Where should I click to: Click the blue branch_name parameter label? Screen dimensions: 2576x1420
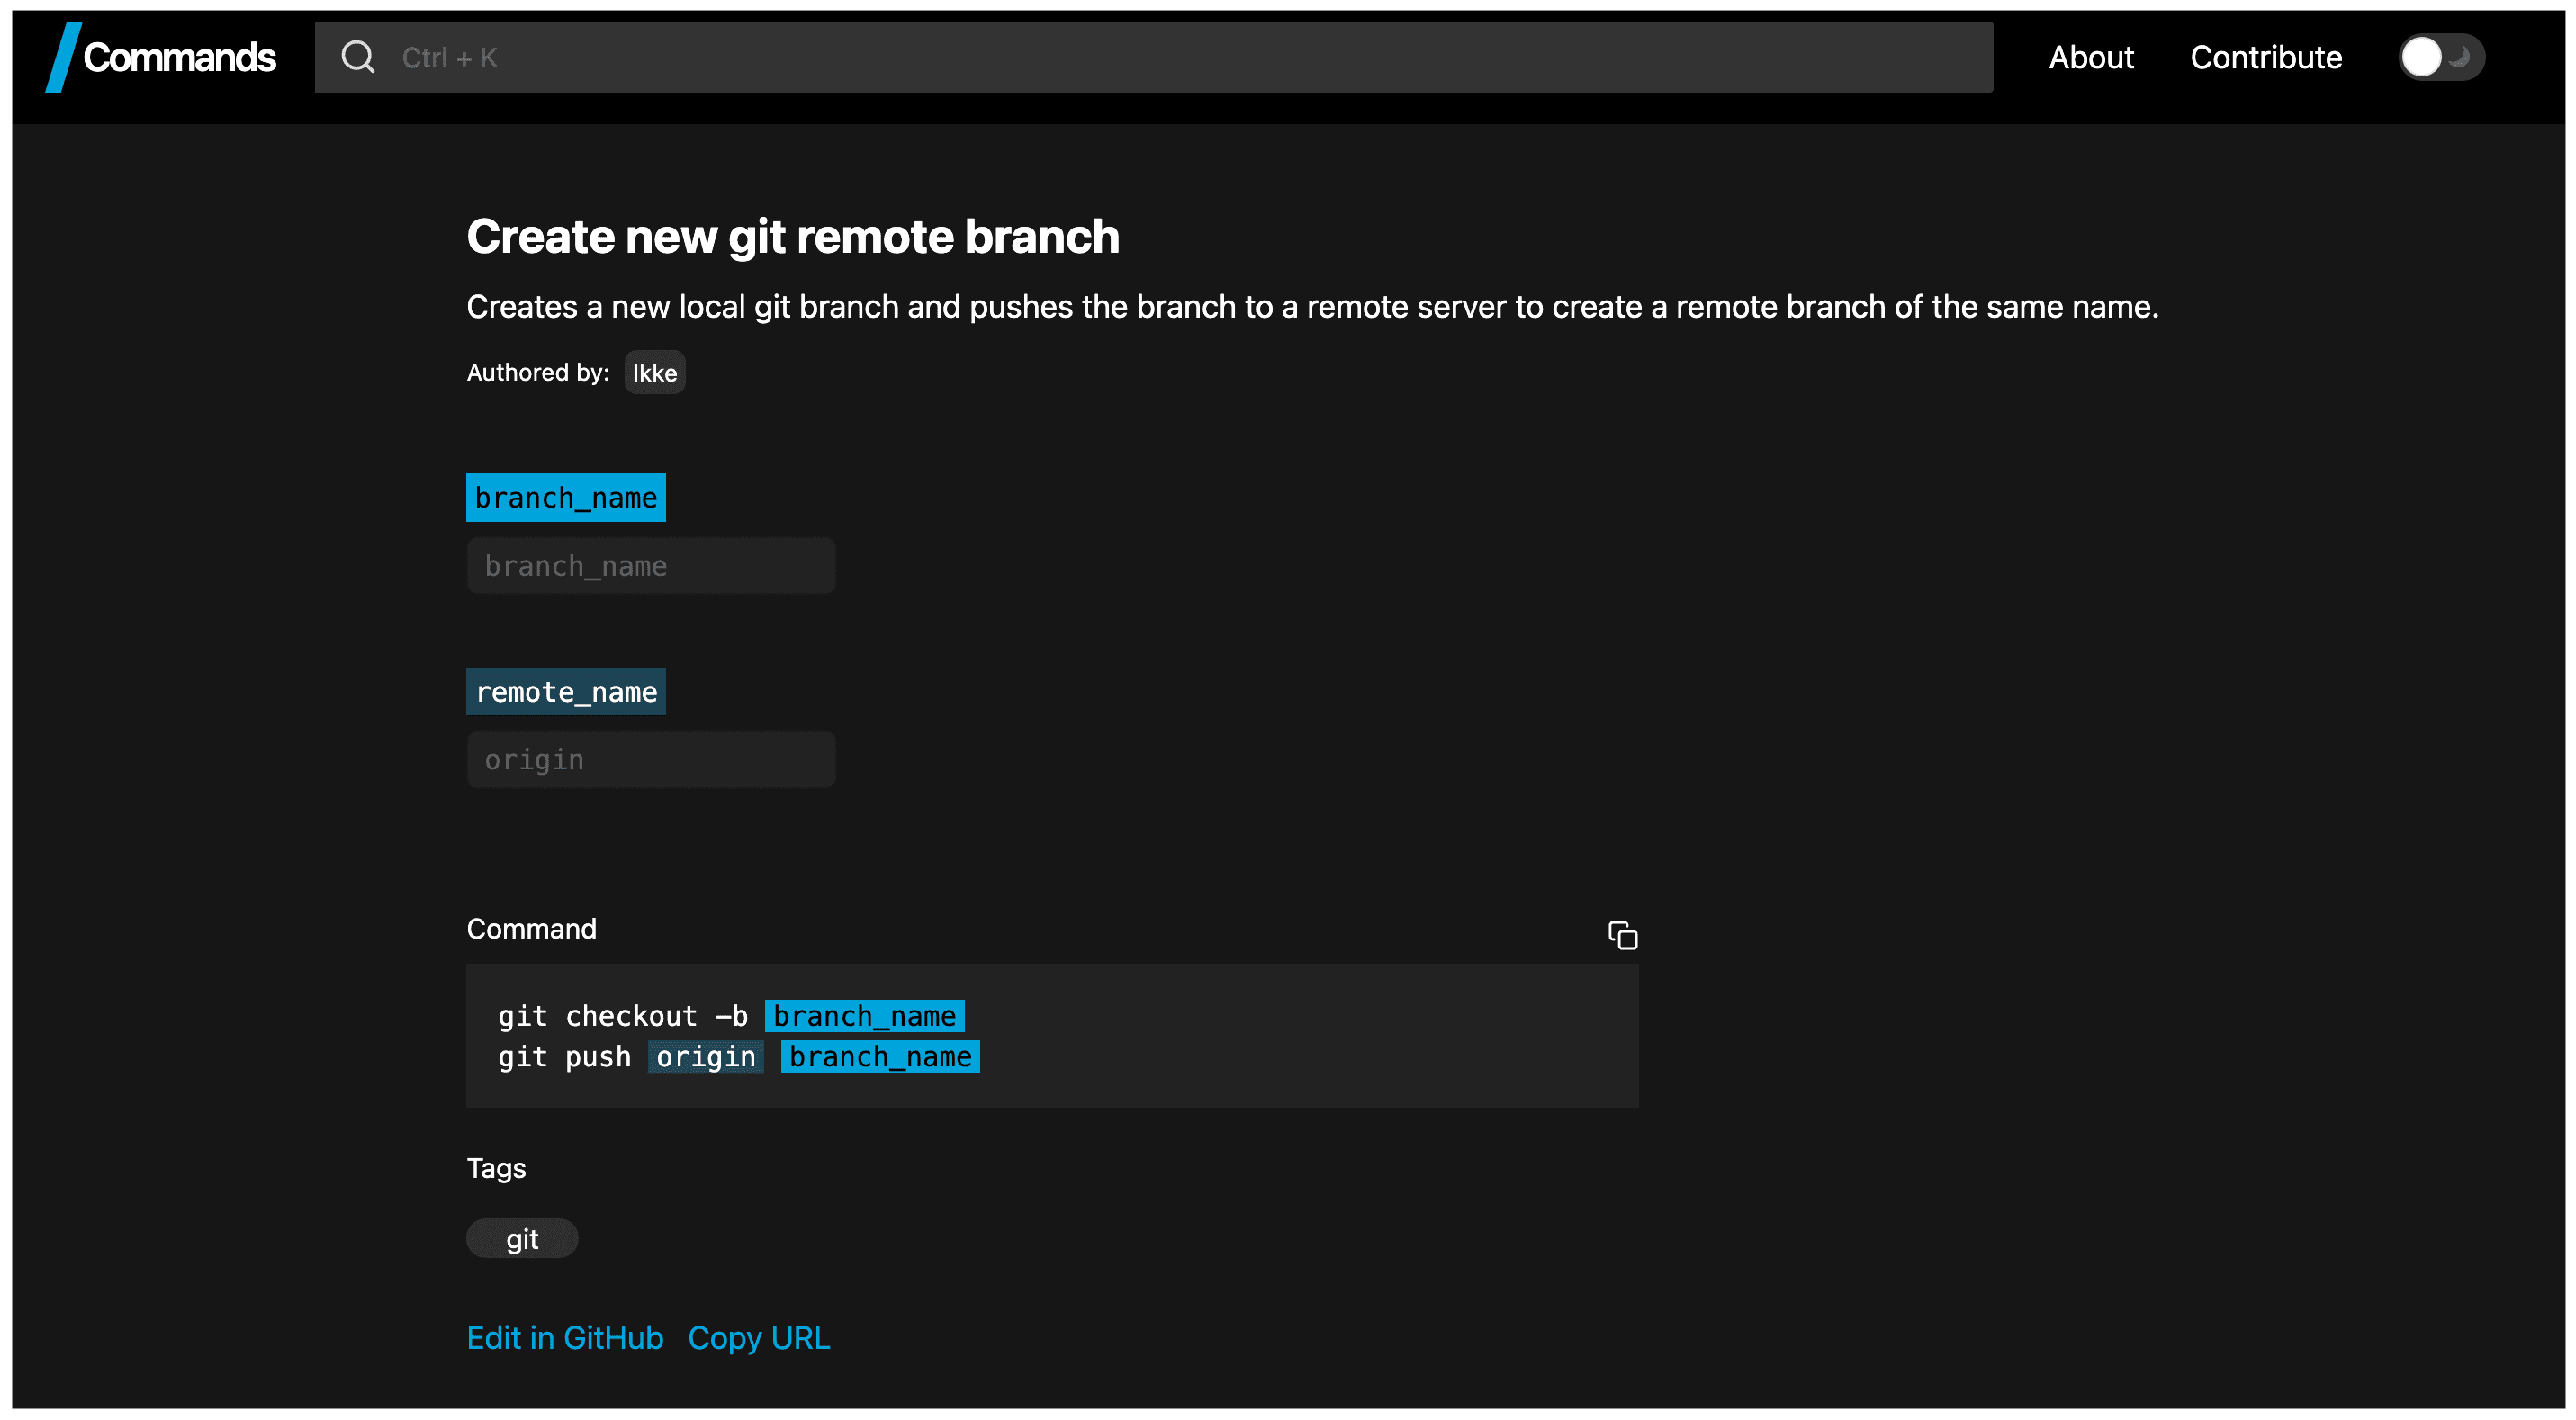(x=565, y=497)
